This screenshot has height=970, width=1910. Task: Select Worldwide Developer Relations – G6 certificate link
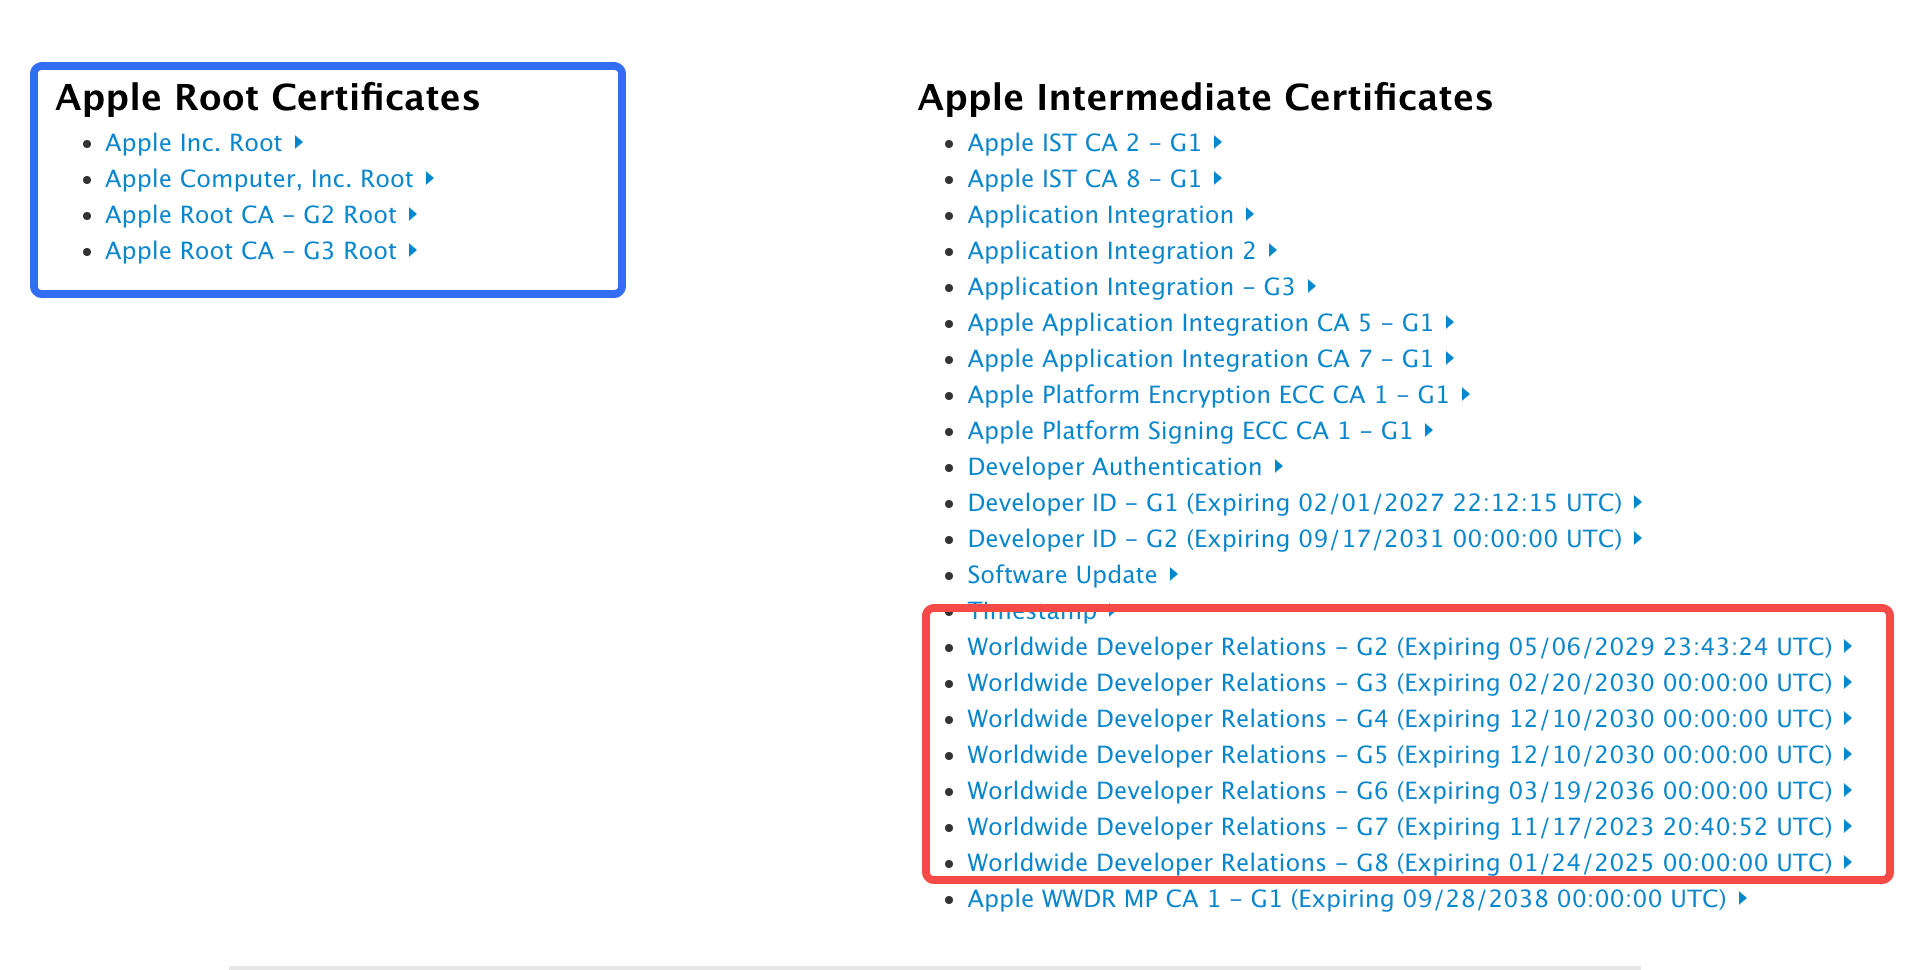pyautogui.click(x=1399, y=791)
